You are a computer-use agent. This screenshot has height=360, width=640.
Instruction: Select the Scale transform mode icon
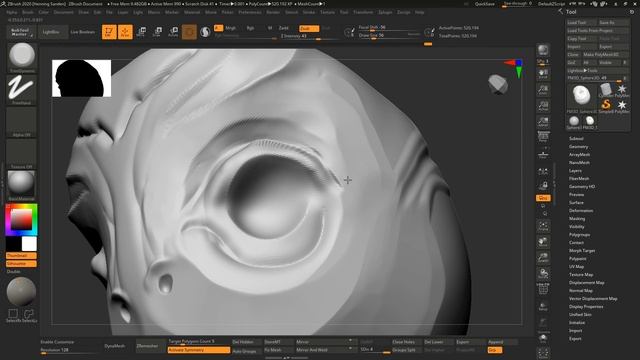coord(157,31)
